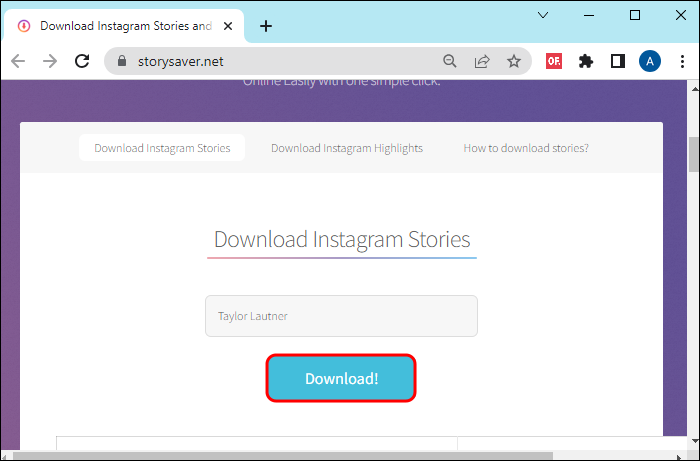Open the profile avatar A
The height and width of the screenshot is (461, 700).
[650, 61]
